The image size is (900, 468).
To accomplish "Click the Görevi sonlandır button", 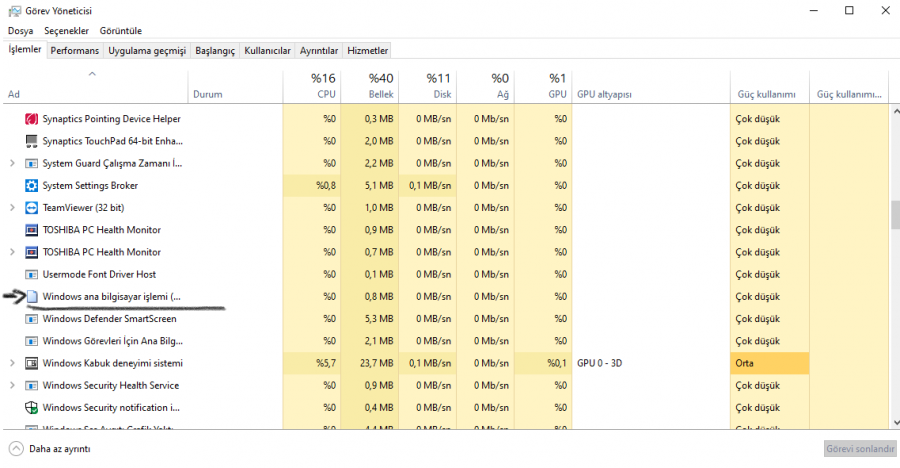I will [860, 448].
